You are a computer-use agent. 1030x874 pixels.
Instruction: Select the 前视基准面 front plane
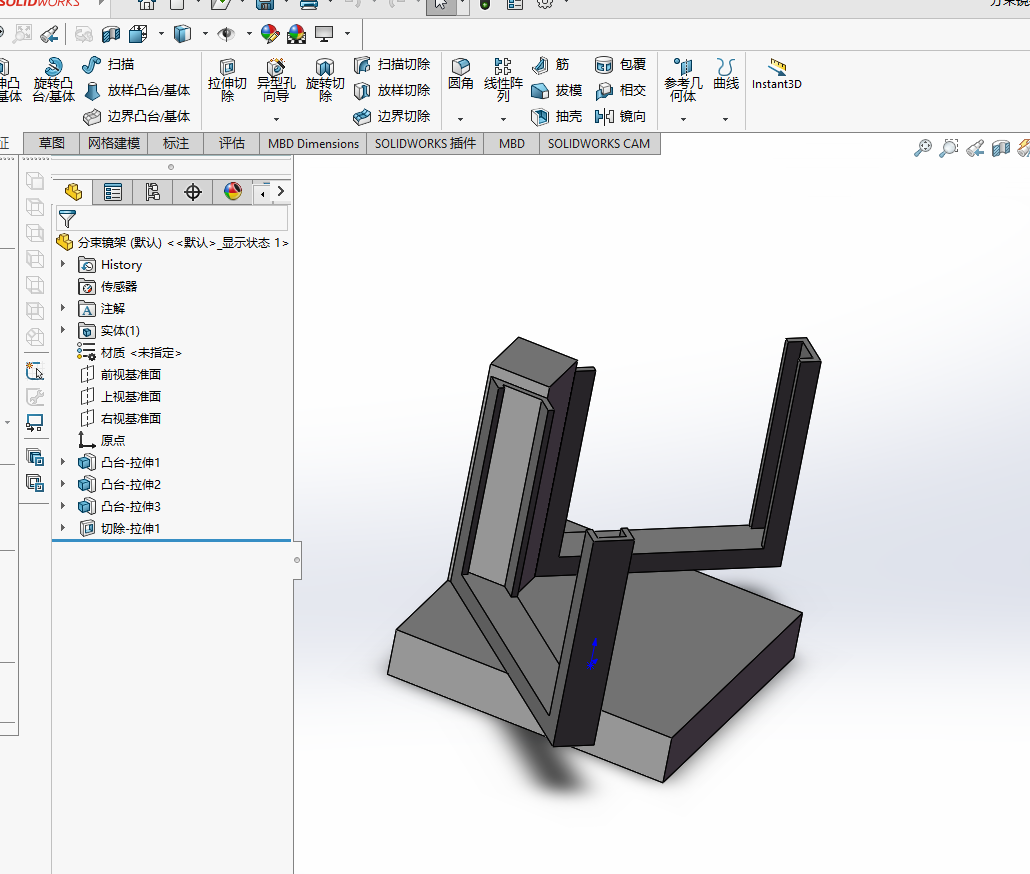120,374
